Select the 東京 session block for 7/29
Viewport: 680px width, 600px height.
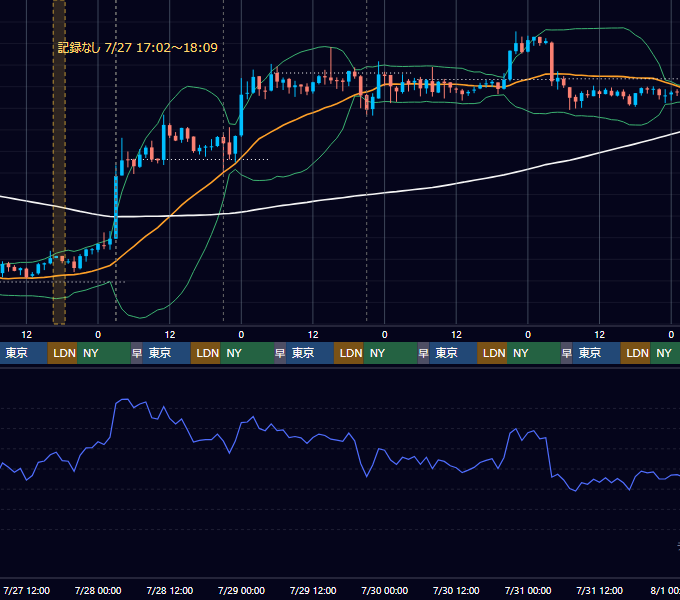coord(310,353)
